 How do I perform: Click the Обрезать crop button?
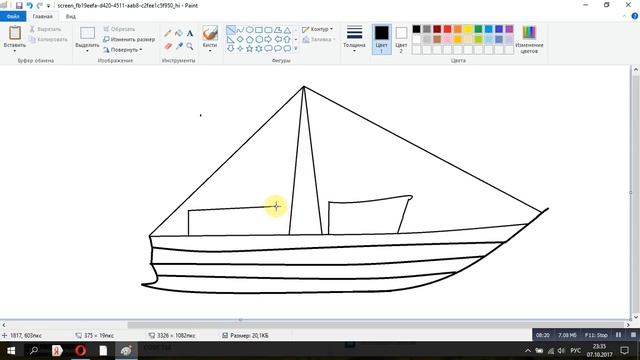[119, 29]
